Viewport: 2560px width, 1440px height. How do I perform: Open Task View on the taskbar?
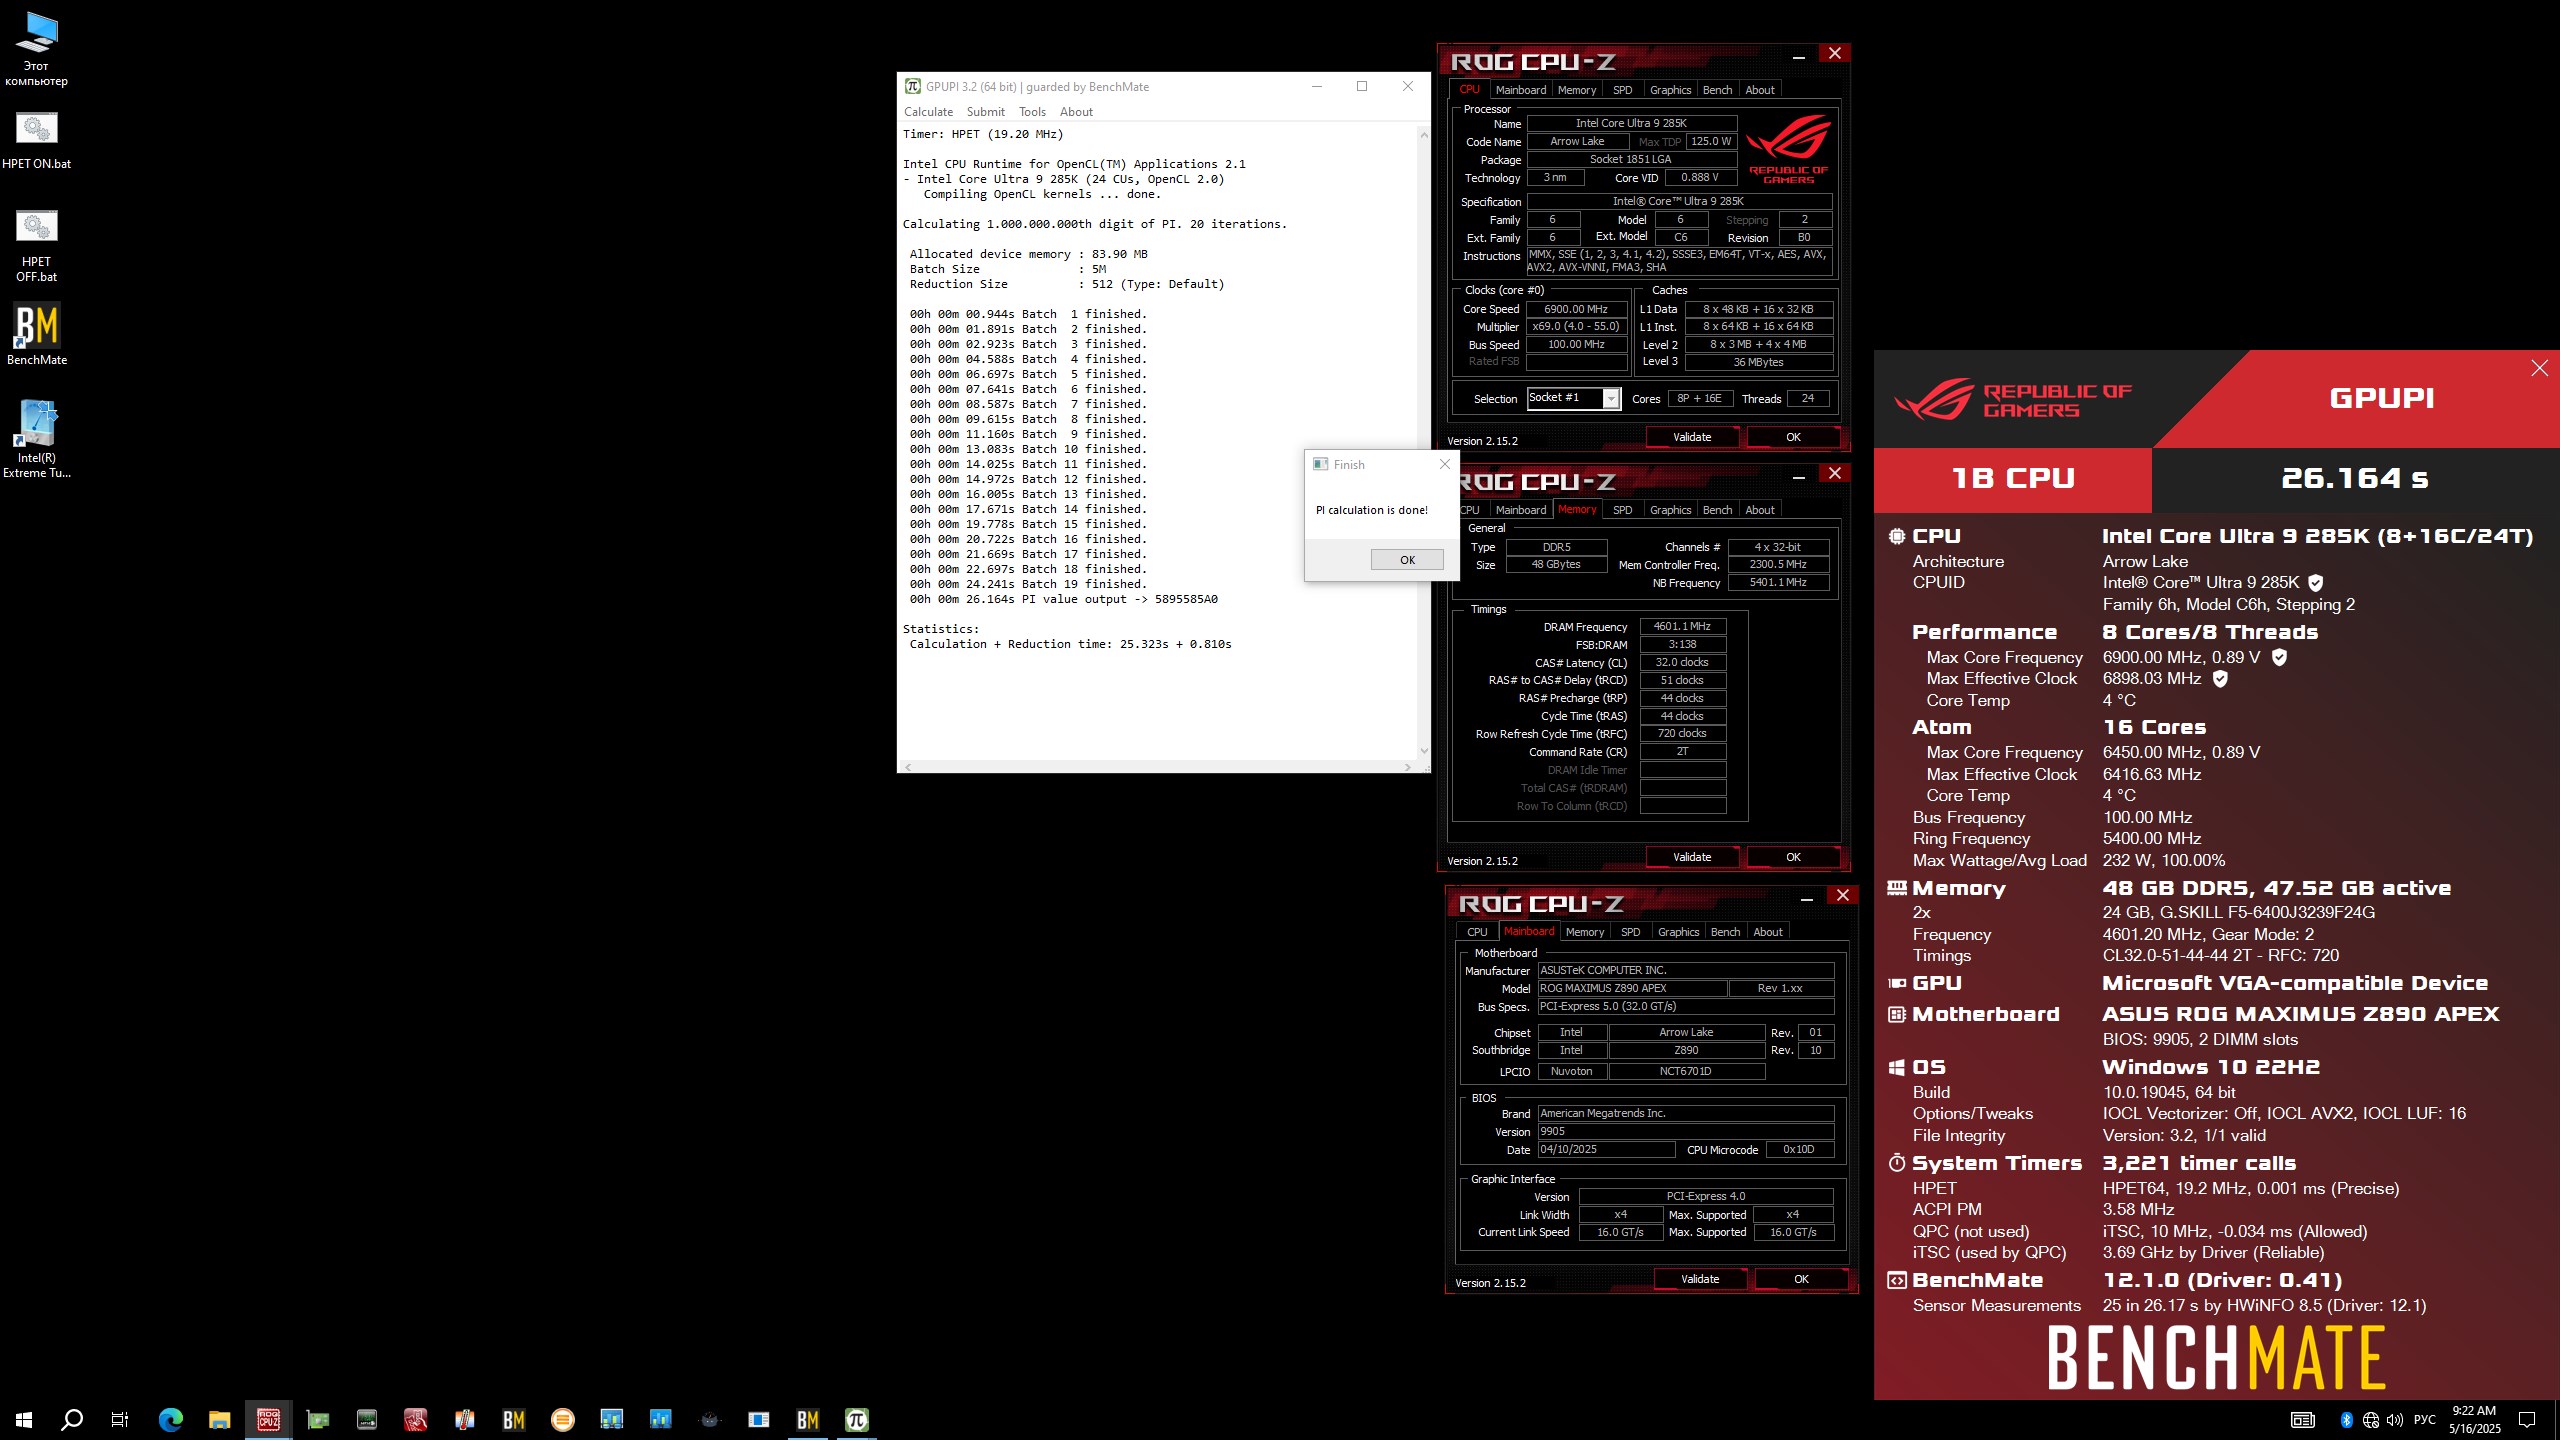120,1419
